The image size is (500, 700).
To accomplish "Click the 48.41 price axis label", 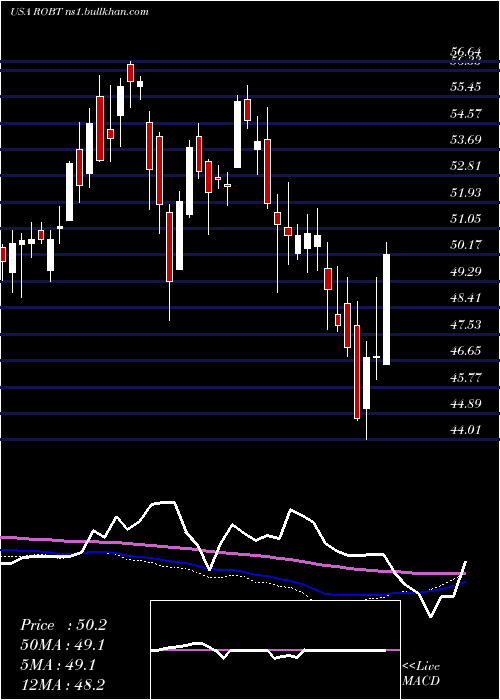I will [x=466, y=298].
